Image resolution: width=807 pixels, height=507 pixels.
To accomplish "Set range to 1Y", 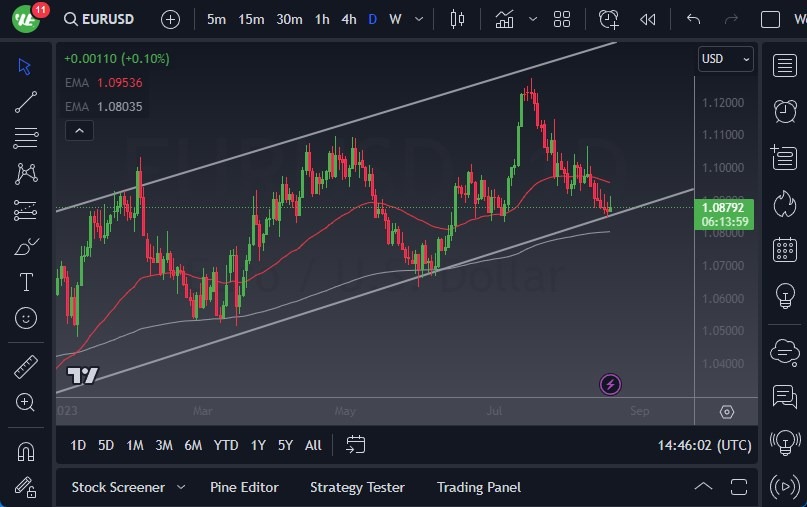I will pyautogui.click(x=258, y=445).
